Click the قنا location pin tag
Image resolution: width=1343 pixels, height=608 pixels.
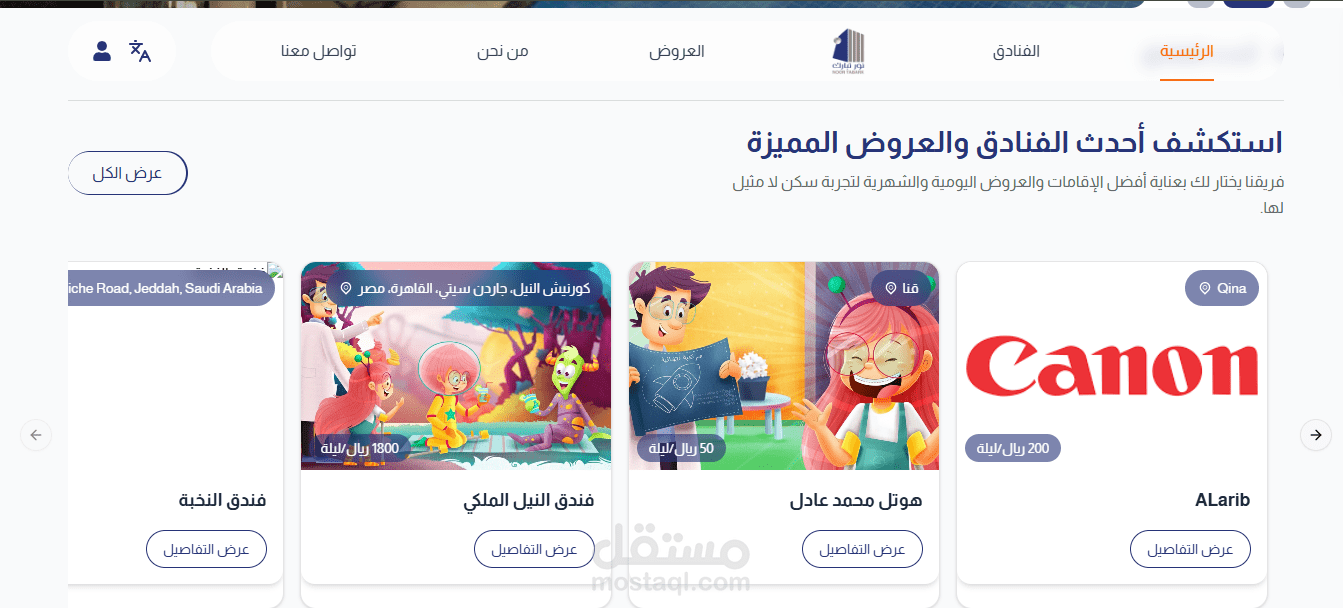click(x=901, y=289)
